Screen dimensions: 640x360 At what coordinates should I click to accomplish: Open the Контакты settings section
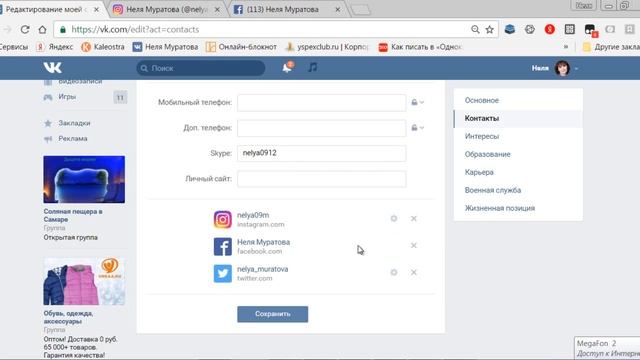[x=518, y=118]
